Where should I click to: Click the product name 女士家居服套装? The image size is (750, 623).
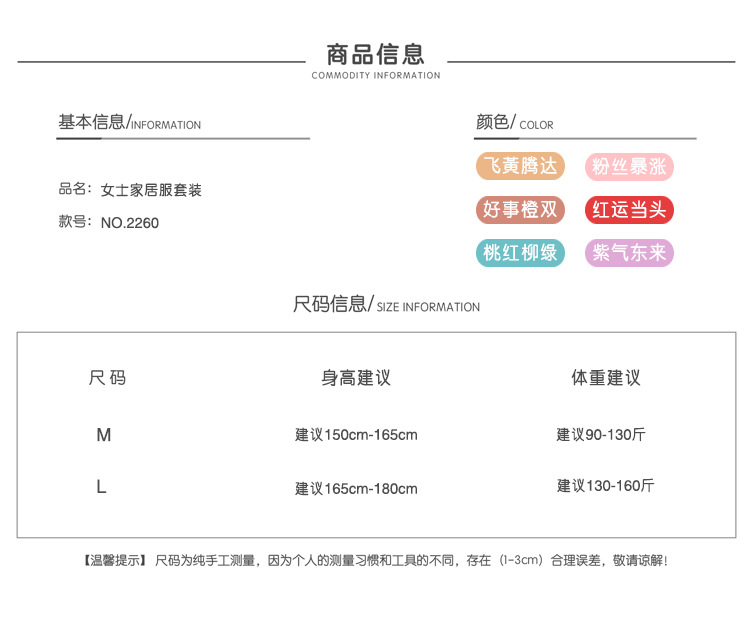(151, 190)
